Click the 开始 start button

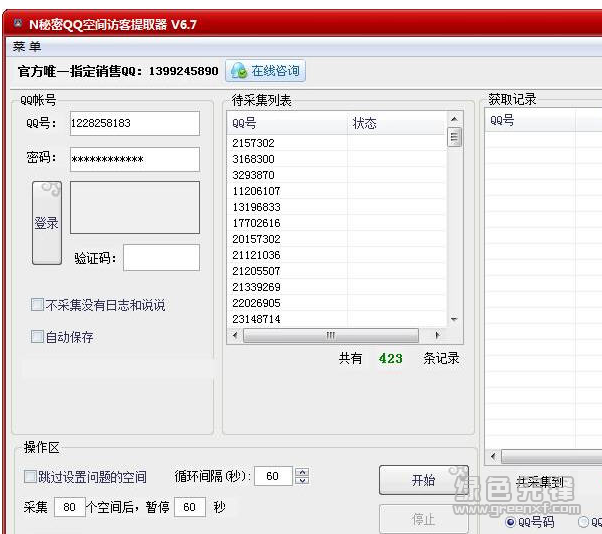click(x=423, y=480)
